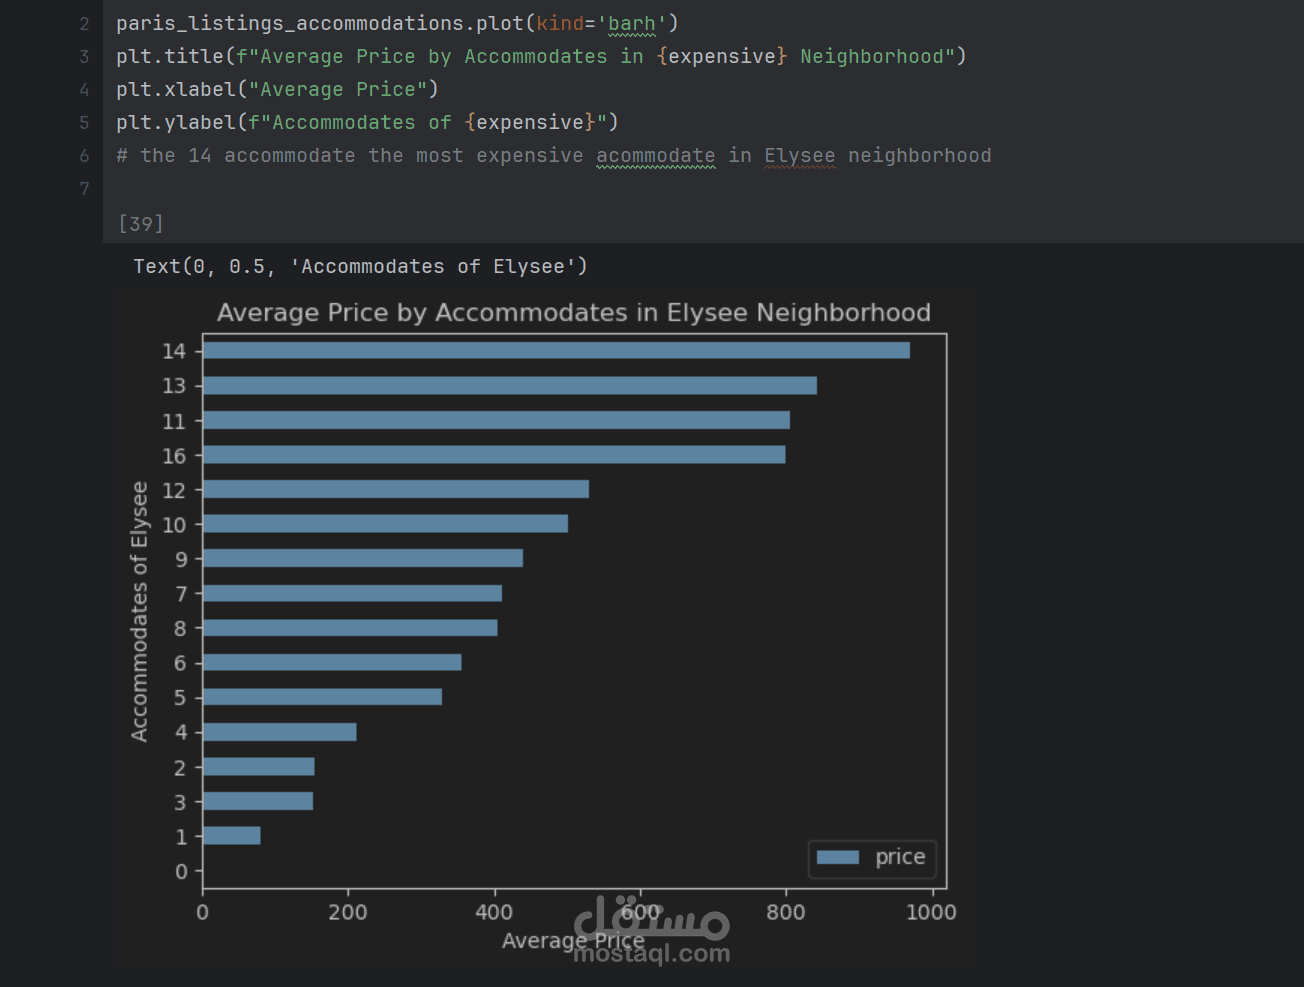
Task: Click the bar for 13 accommodates
Action: (x=510, y=385)
